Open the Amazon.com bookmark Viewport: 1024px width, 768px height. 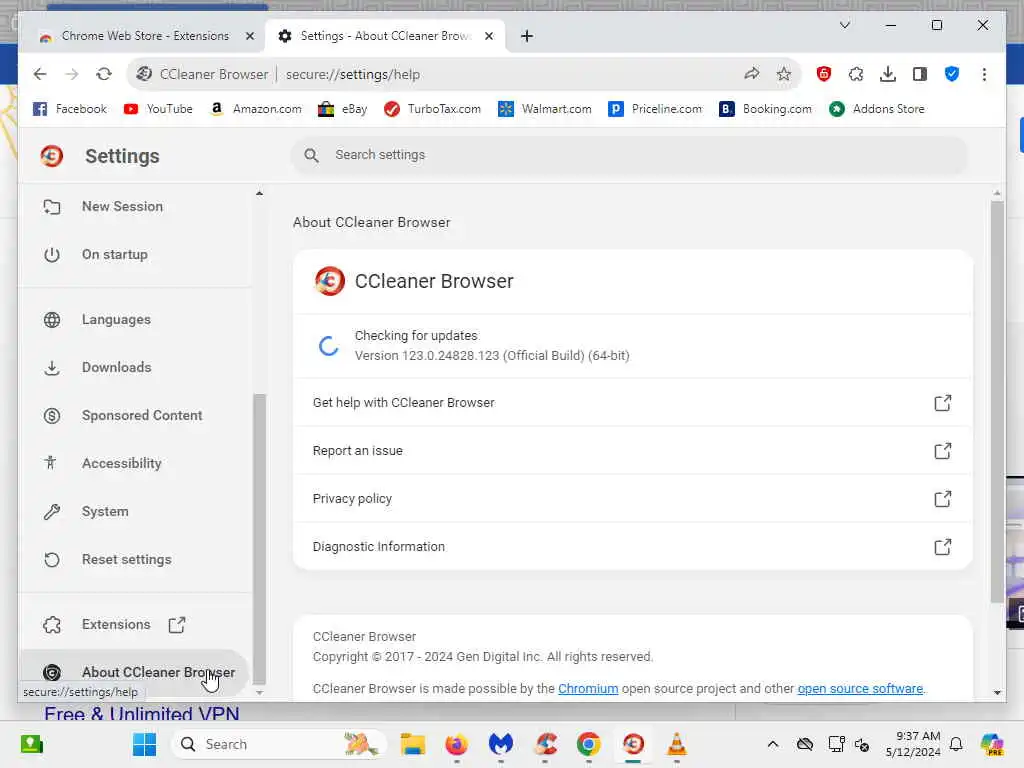[255, 109]
